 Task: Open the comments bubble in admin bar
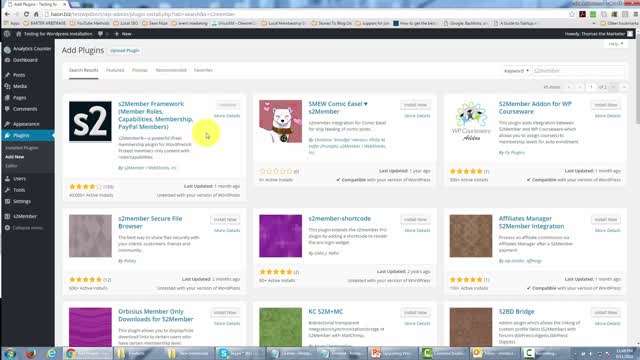(x=100, y=34)
